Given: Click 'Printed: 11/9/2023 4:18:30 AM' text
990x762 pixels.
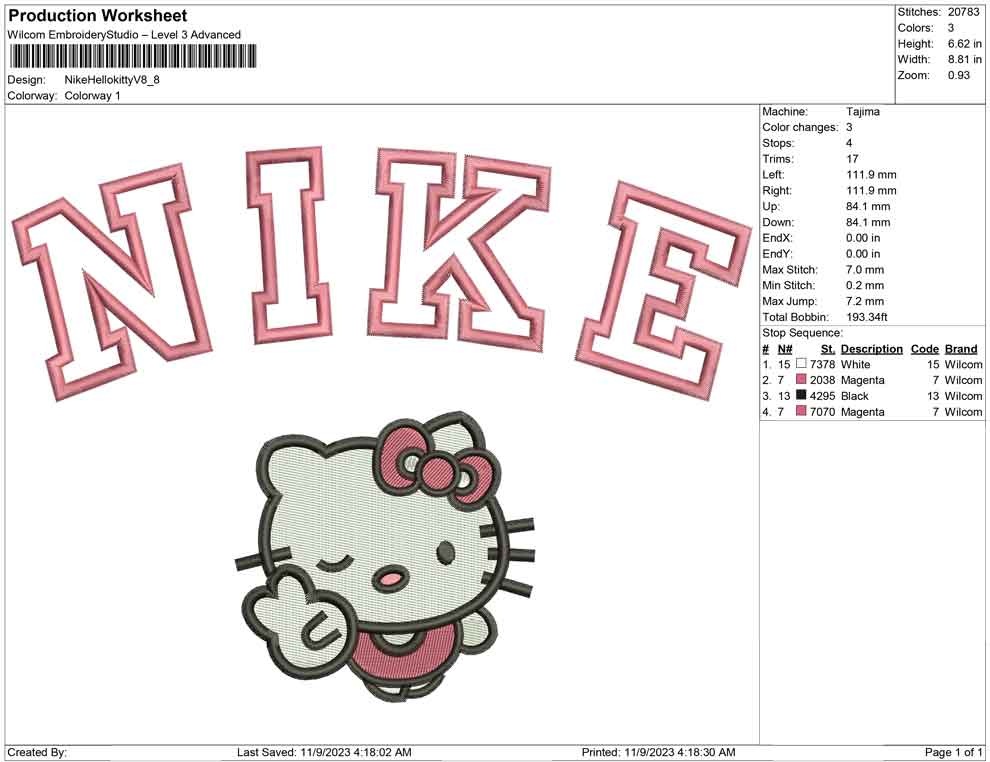Looking at the screenshot, I should pyautogui.click(x=658, y=752).
